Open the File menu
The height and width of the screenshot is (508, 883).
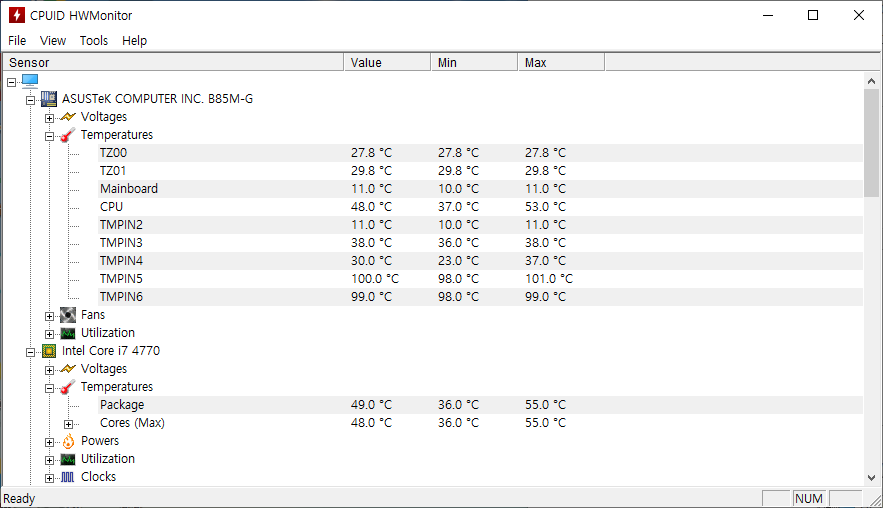point(17,41)
